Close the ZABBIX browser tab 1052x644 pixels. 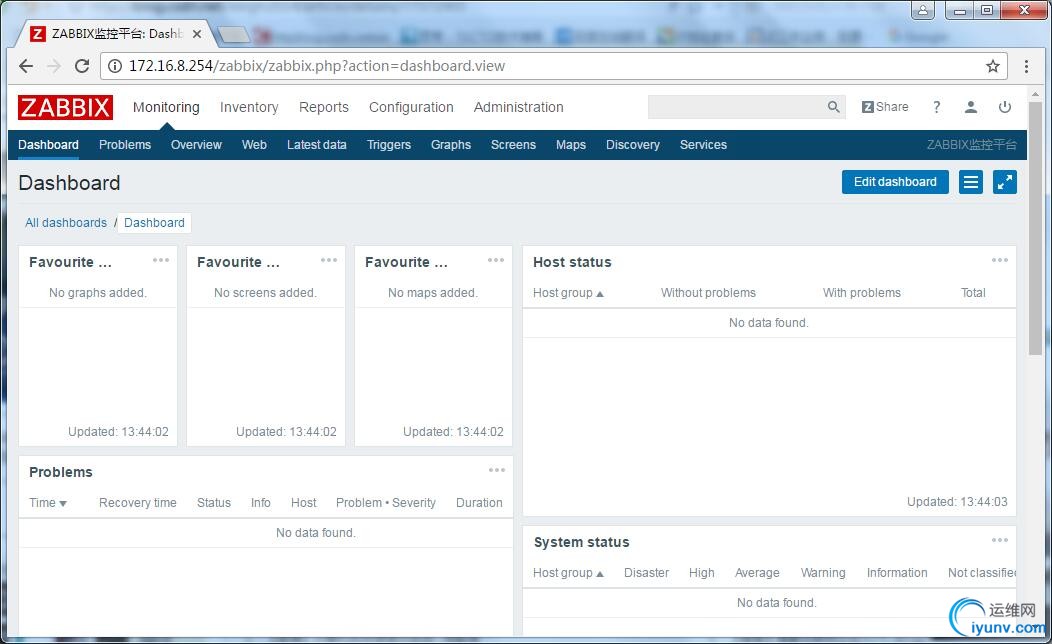point(197,34)
